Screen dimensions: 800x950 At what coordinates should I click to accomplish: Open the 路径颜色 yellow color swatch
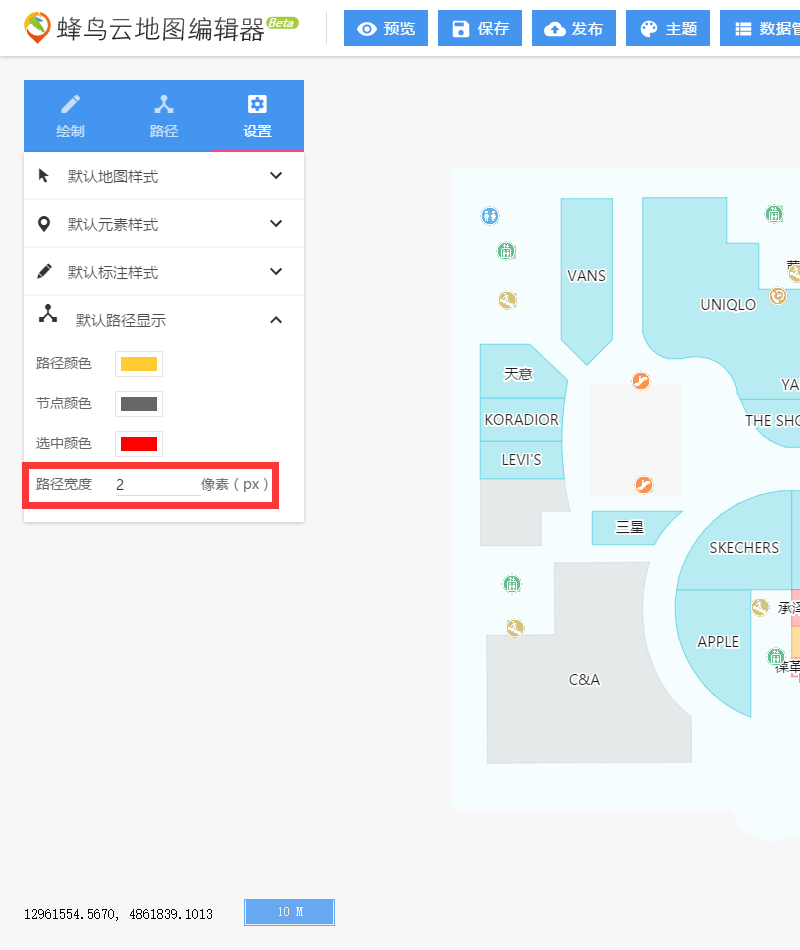(x=139, y=364)
